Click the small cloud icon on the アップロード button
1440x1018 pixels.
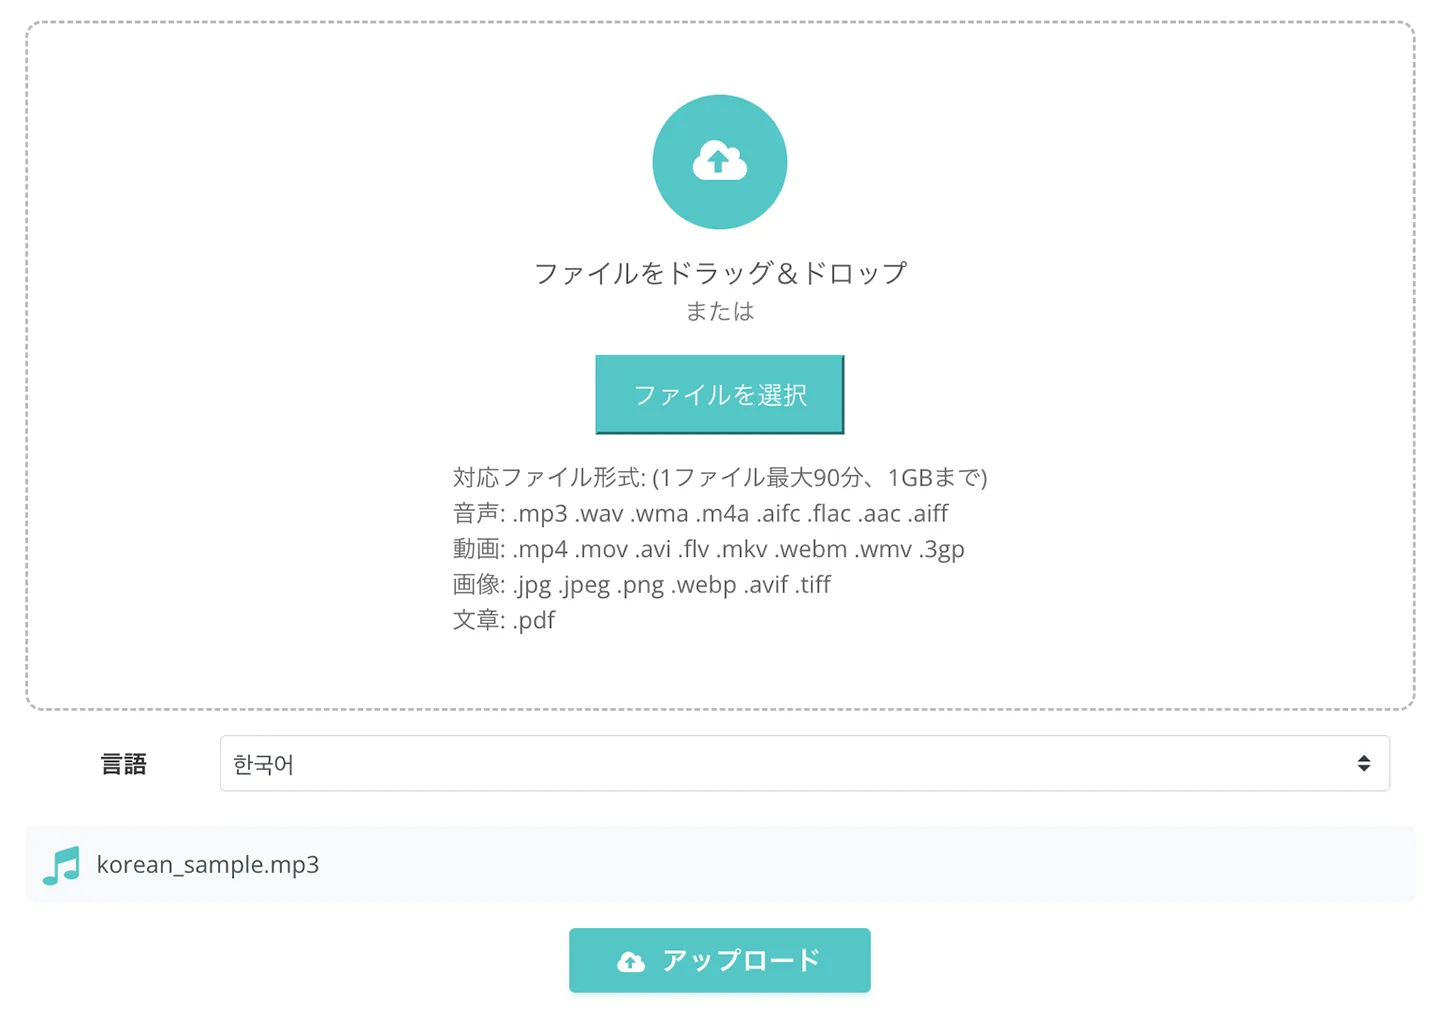630,960
